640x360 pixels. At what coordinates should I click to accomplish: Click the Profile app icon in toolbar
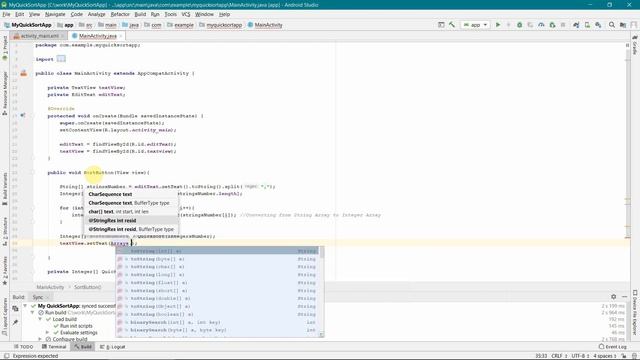coord(541,25)
